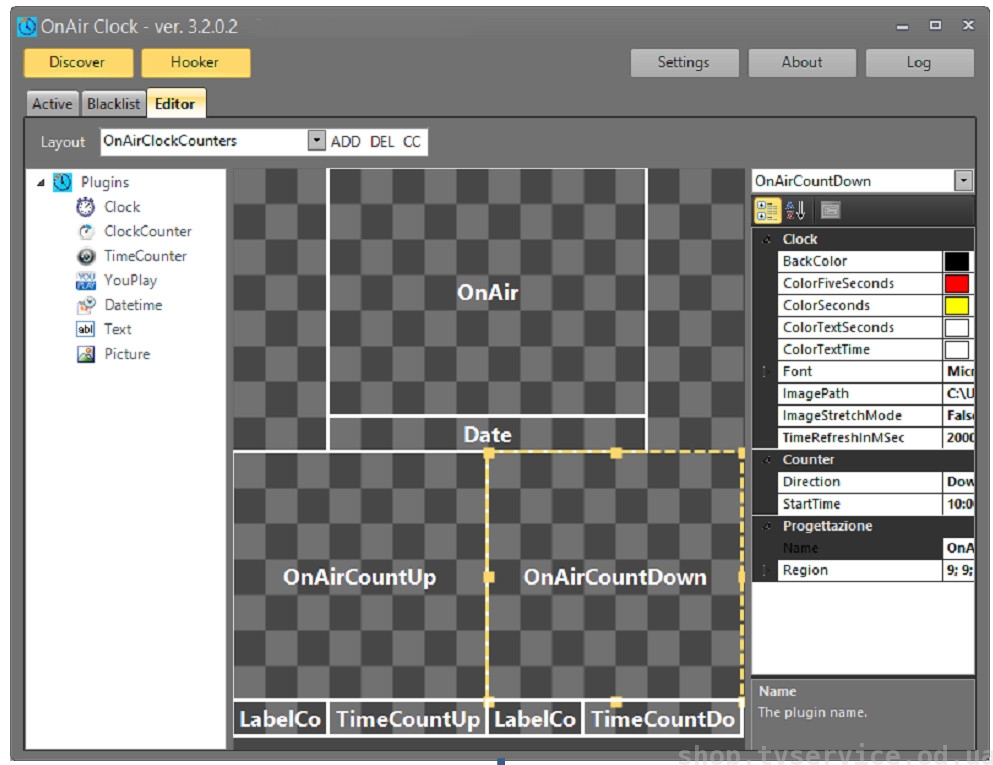
Task: Click ADD to create a layout
Action: [x=345, y=142]
